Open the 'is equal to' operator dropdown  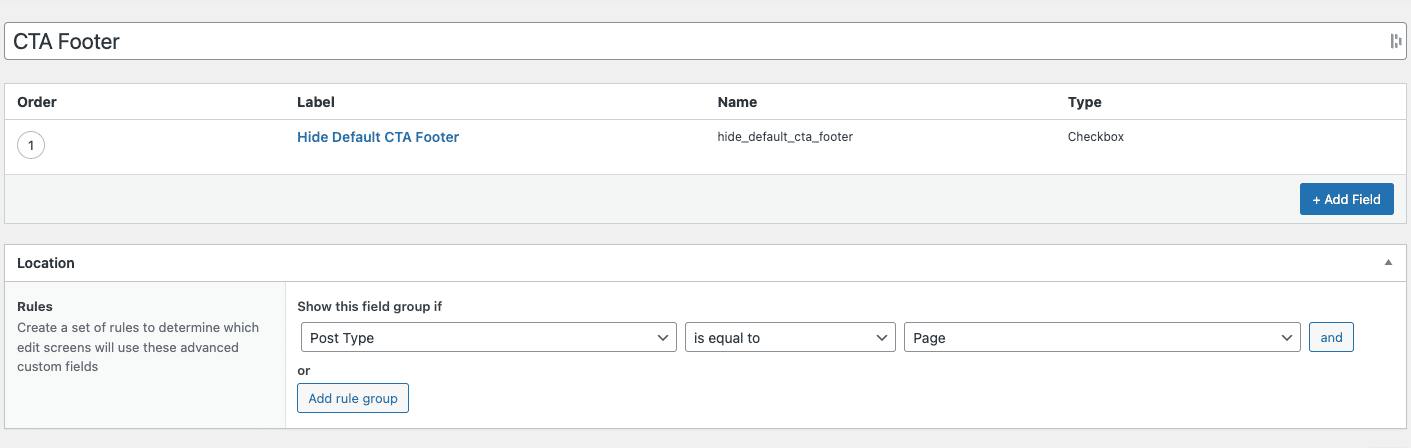(x=789, y=338)
